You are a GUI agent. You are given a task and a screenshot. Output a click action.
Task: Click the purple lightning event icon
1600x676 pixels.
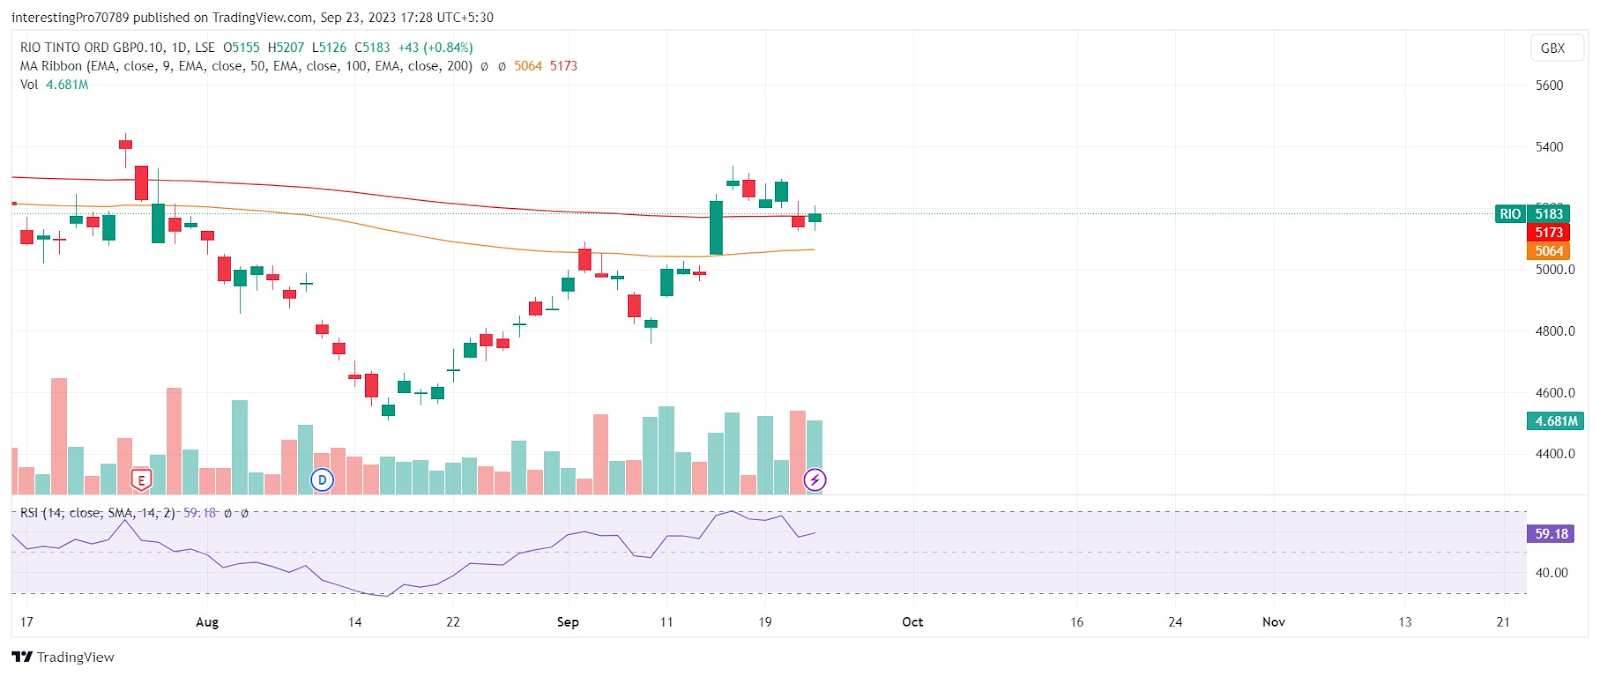(x=815, y=480)
